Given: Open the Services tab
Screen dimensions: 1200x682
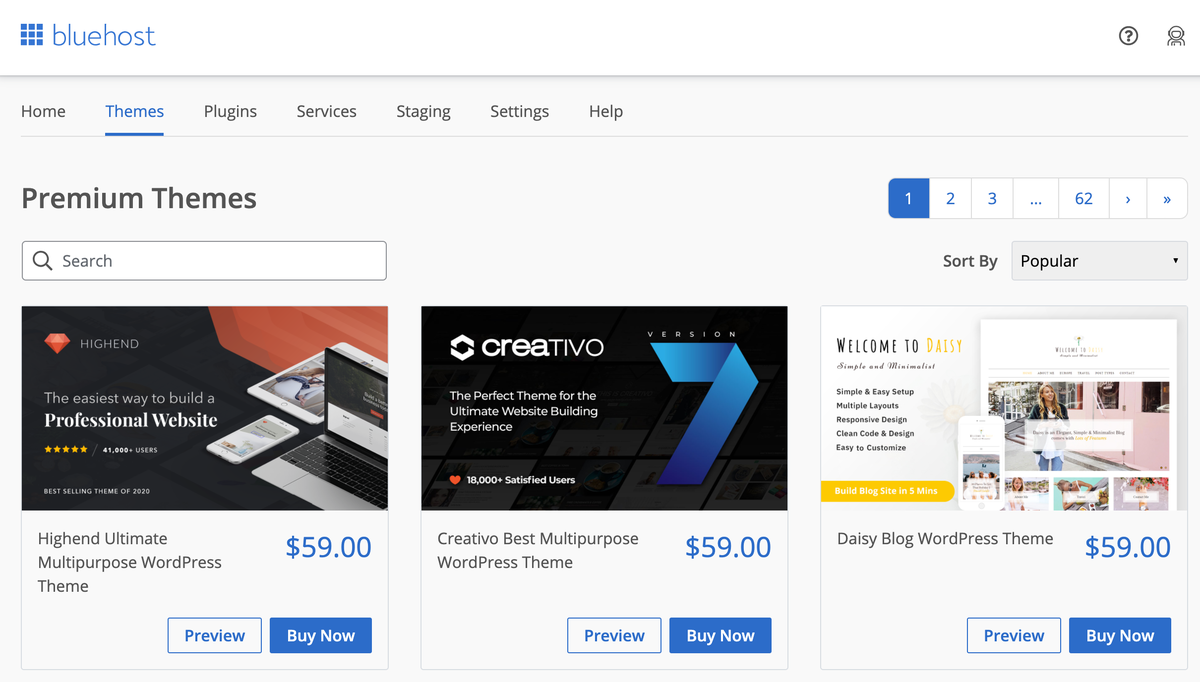Looking at the screenshot, I should pyautogui.click(x=327, y=111).
